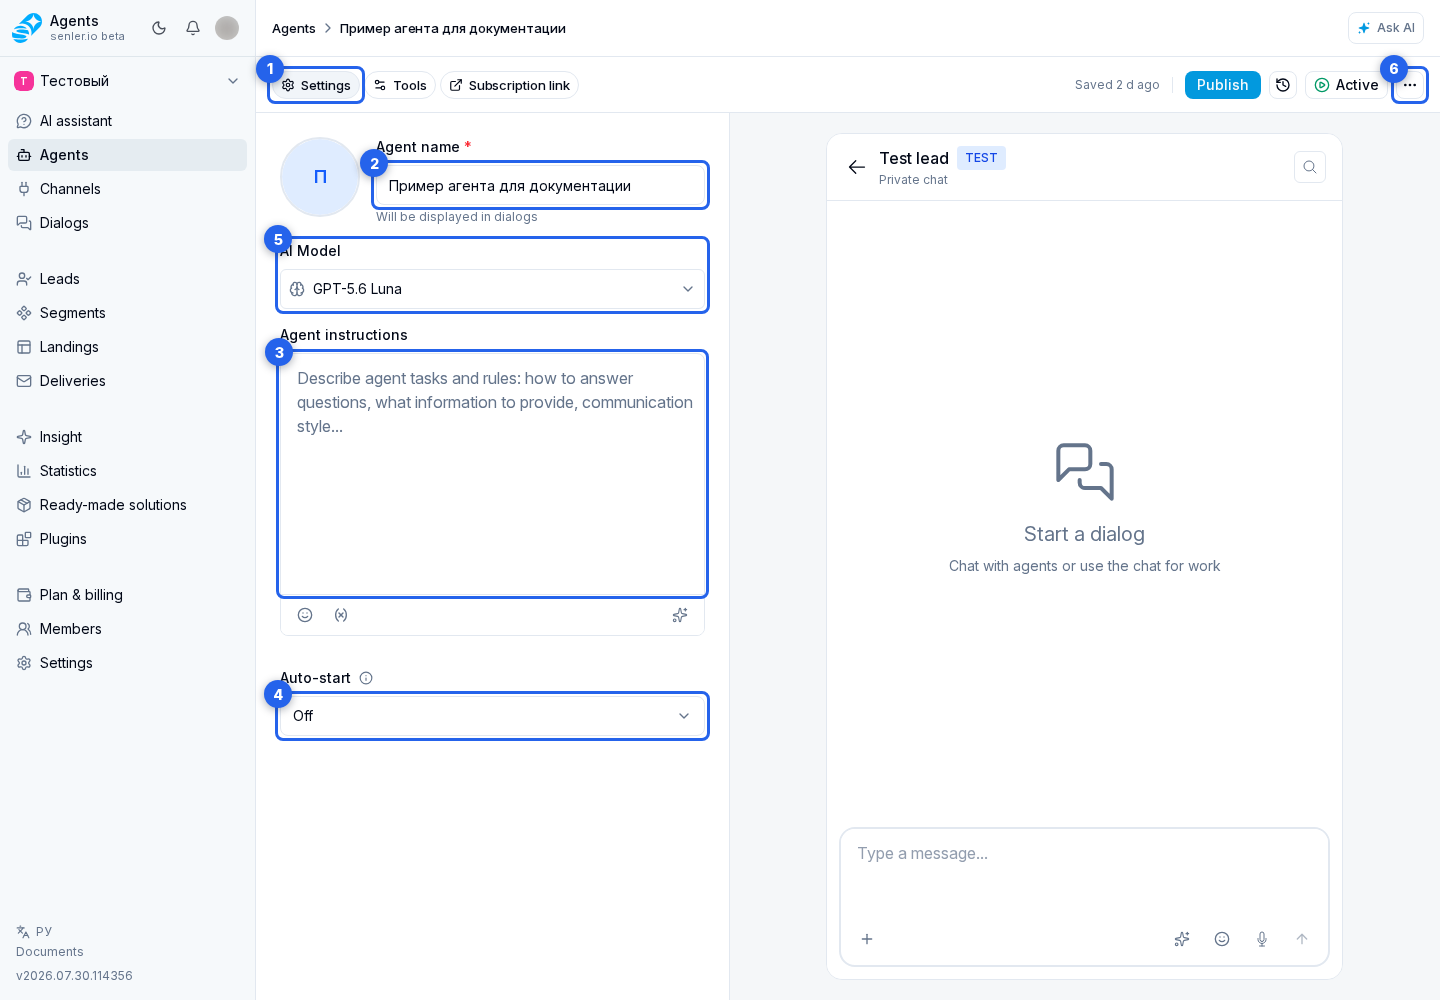This screenshot has height=1000, width=1440.
Task: Focus the Agent name input field
Action: [x=540, y=186]
